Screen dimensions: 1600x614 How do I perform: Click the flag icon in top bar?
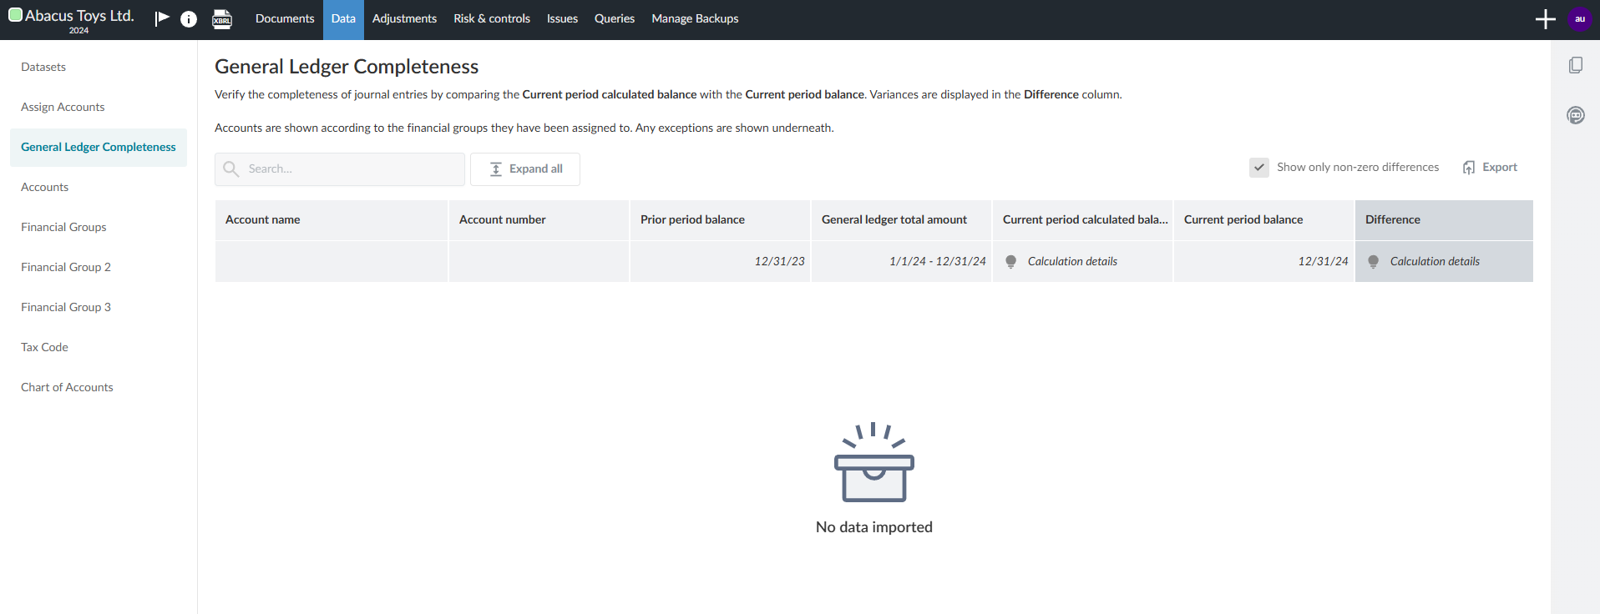pos(162,19)
